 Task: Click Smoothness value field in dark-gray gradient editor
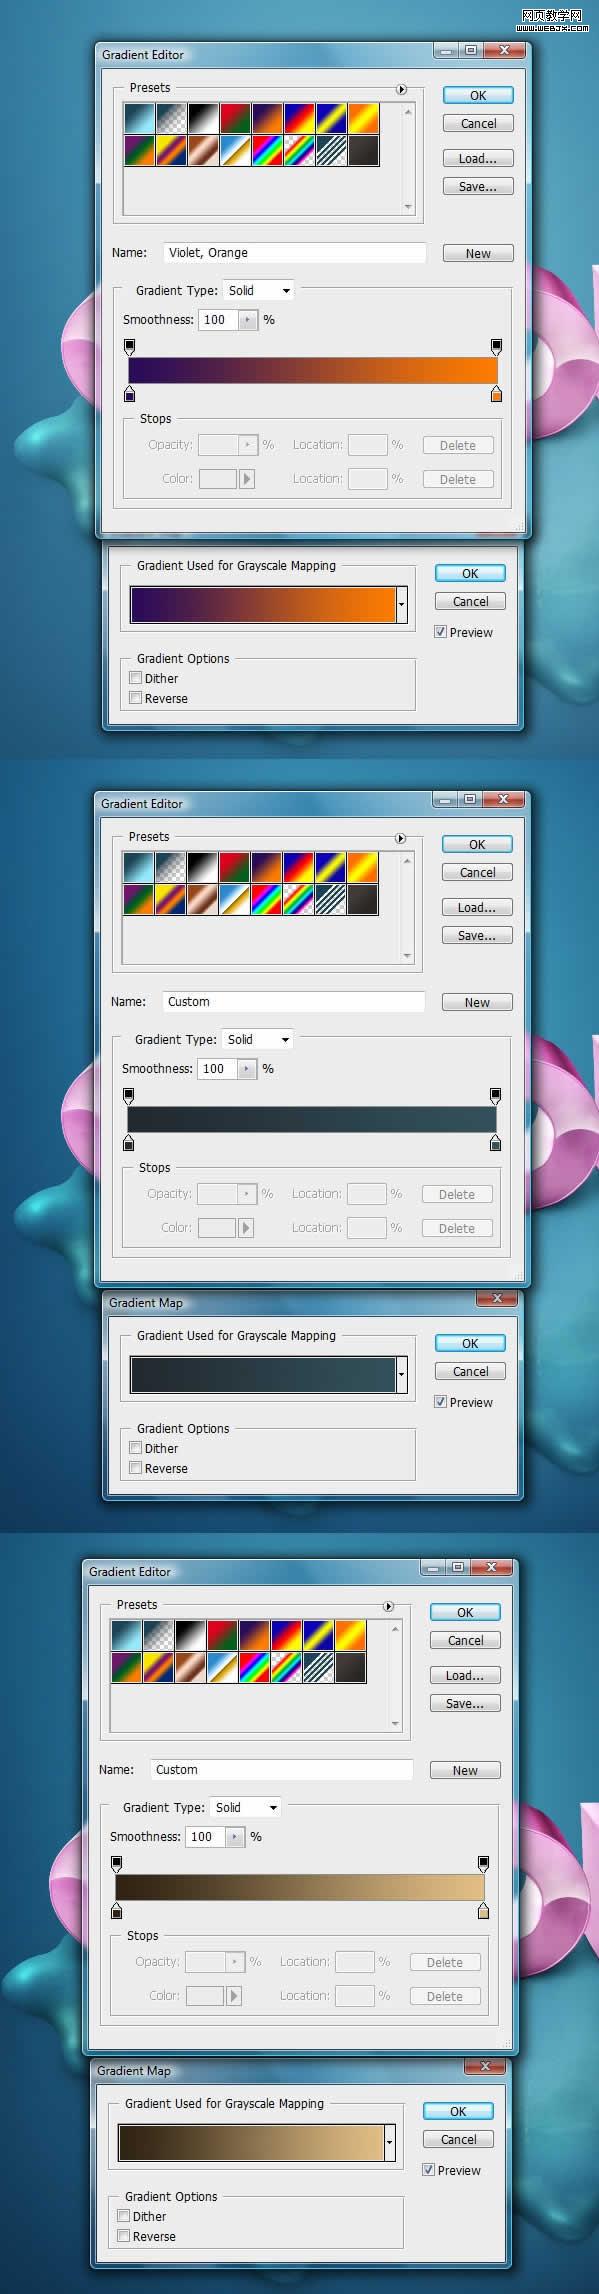[x=217, y=1069]
